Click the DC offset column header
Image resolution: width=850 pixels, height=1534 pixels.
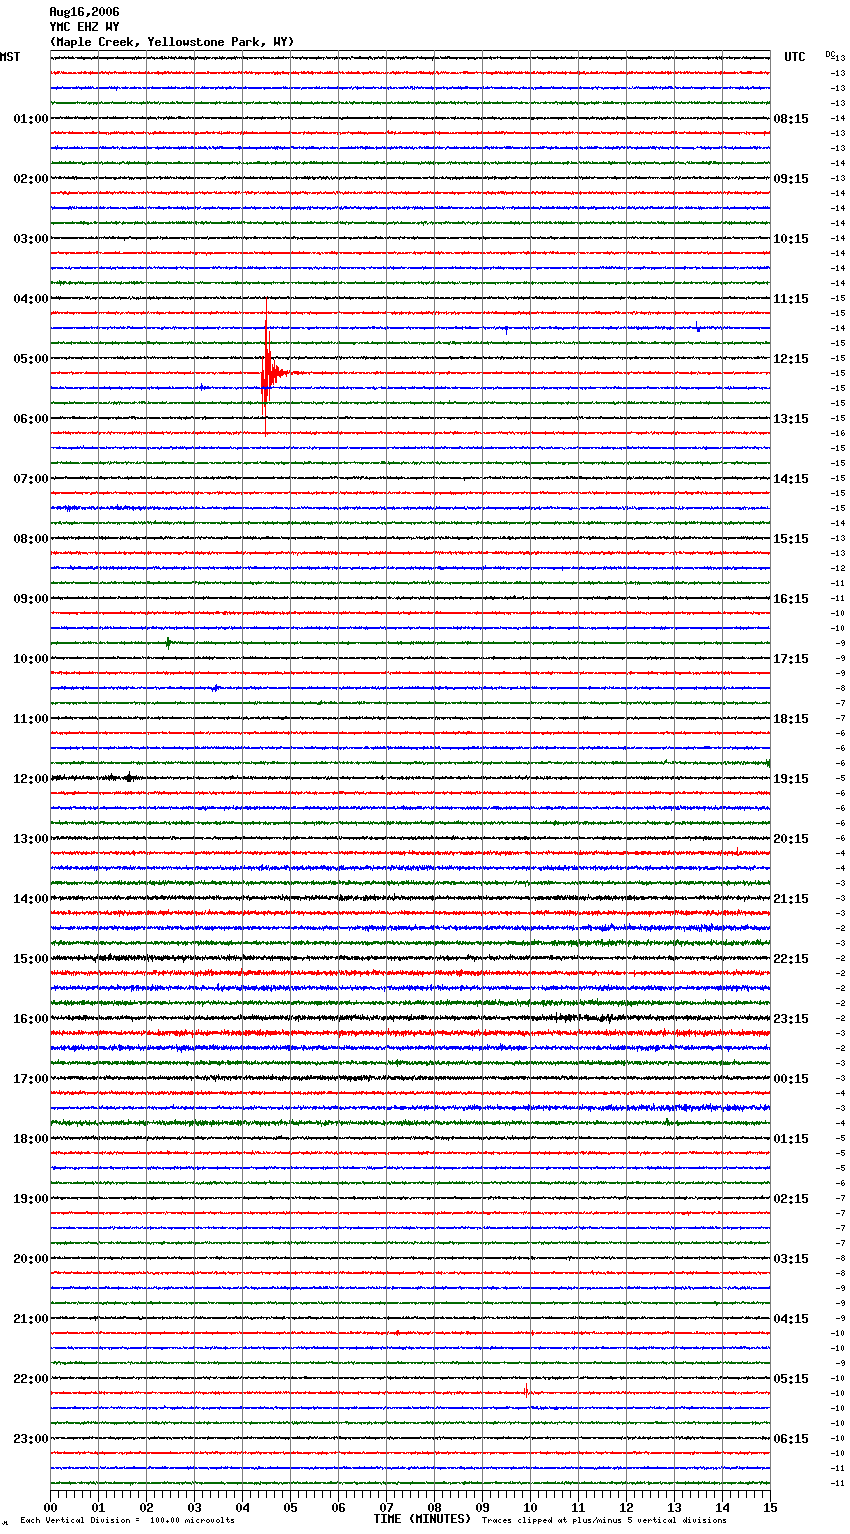click(830, 54)
